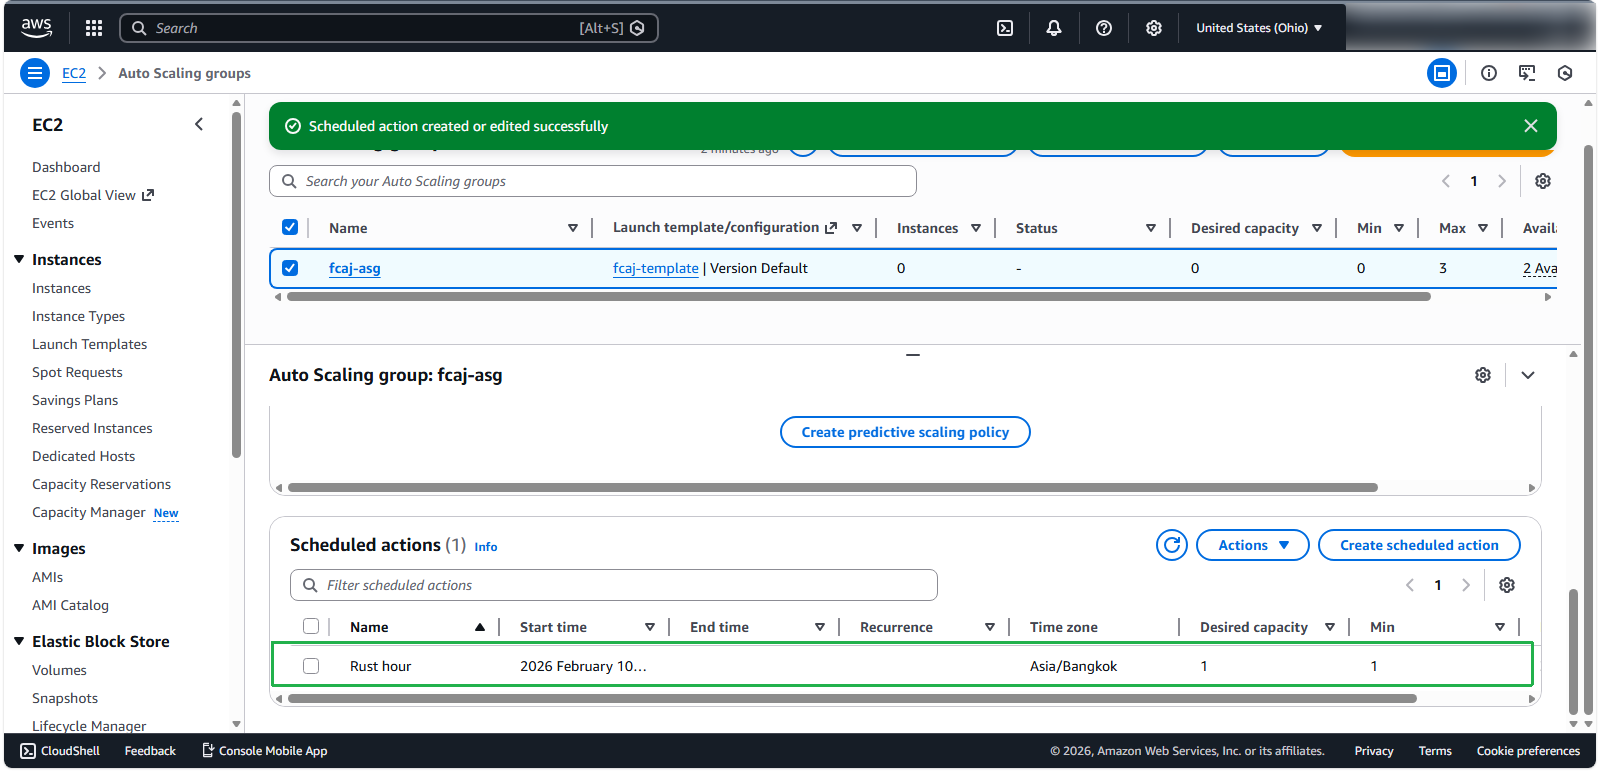Click the blue panel icon beside the info icon
Screen dimensions: 1600x772
(x=1442, y=73)
